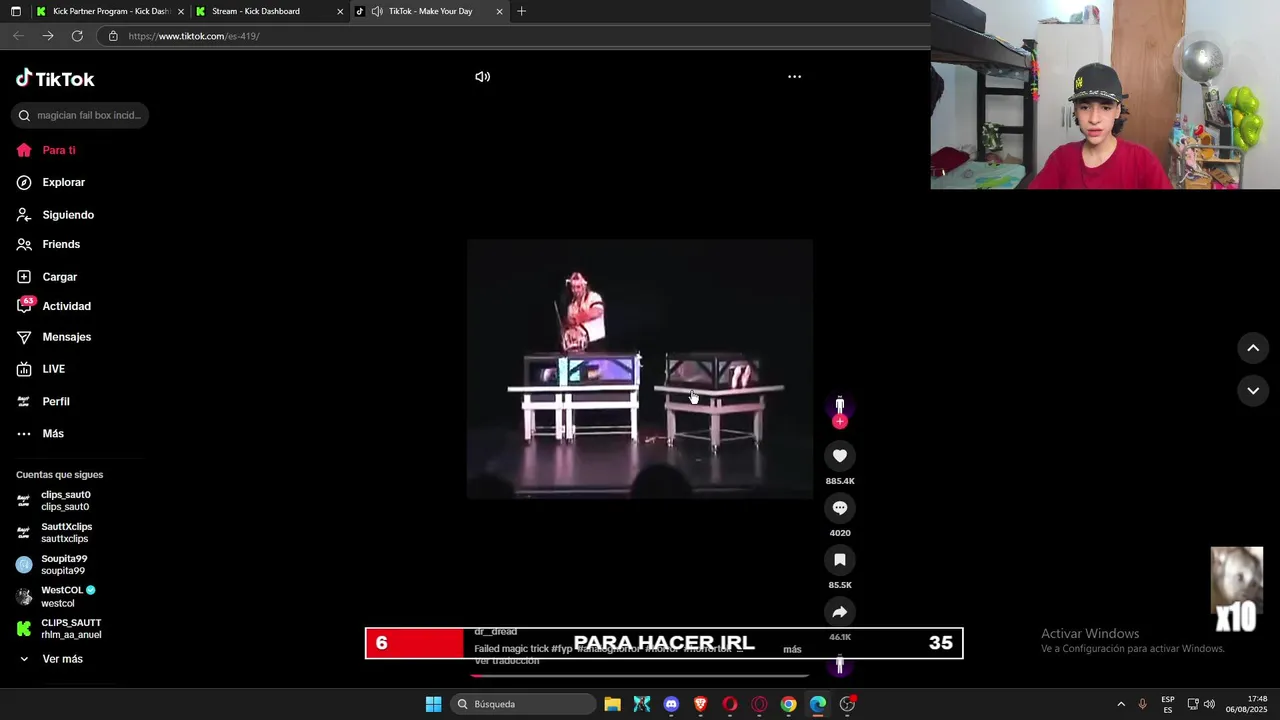The width and height of the screenshot is (1280, 720).
Task: Open File Explorer from taskbar
Action: click(x=612, y=704)
